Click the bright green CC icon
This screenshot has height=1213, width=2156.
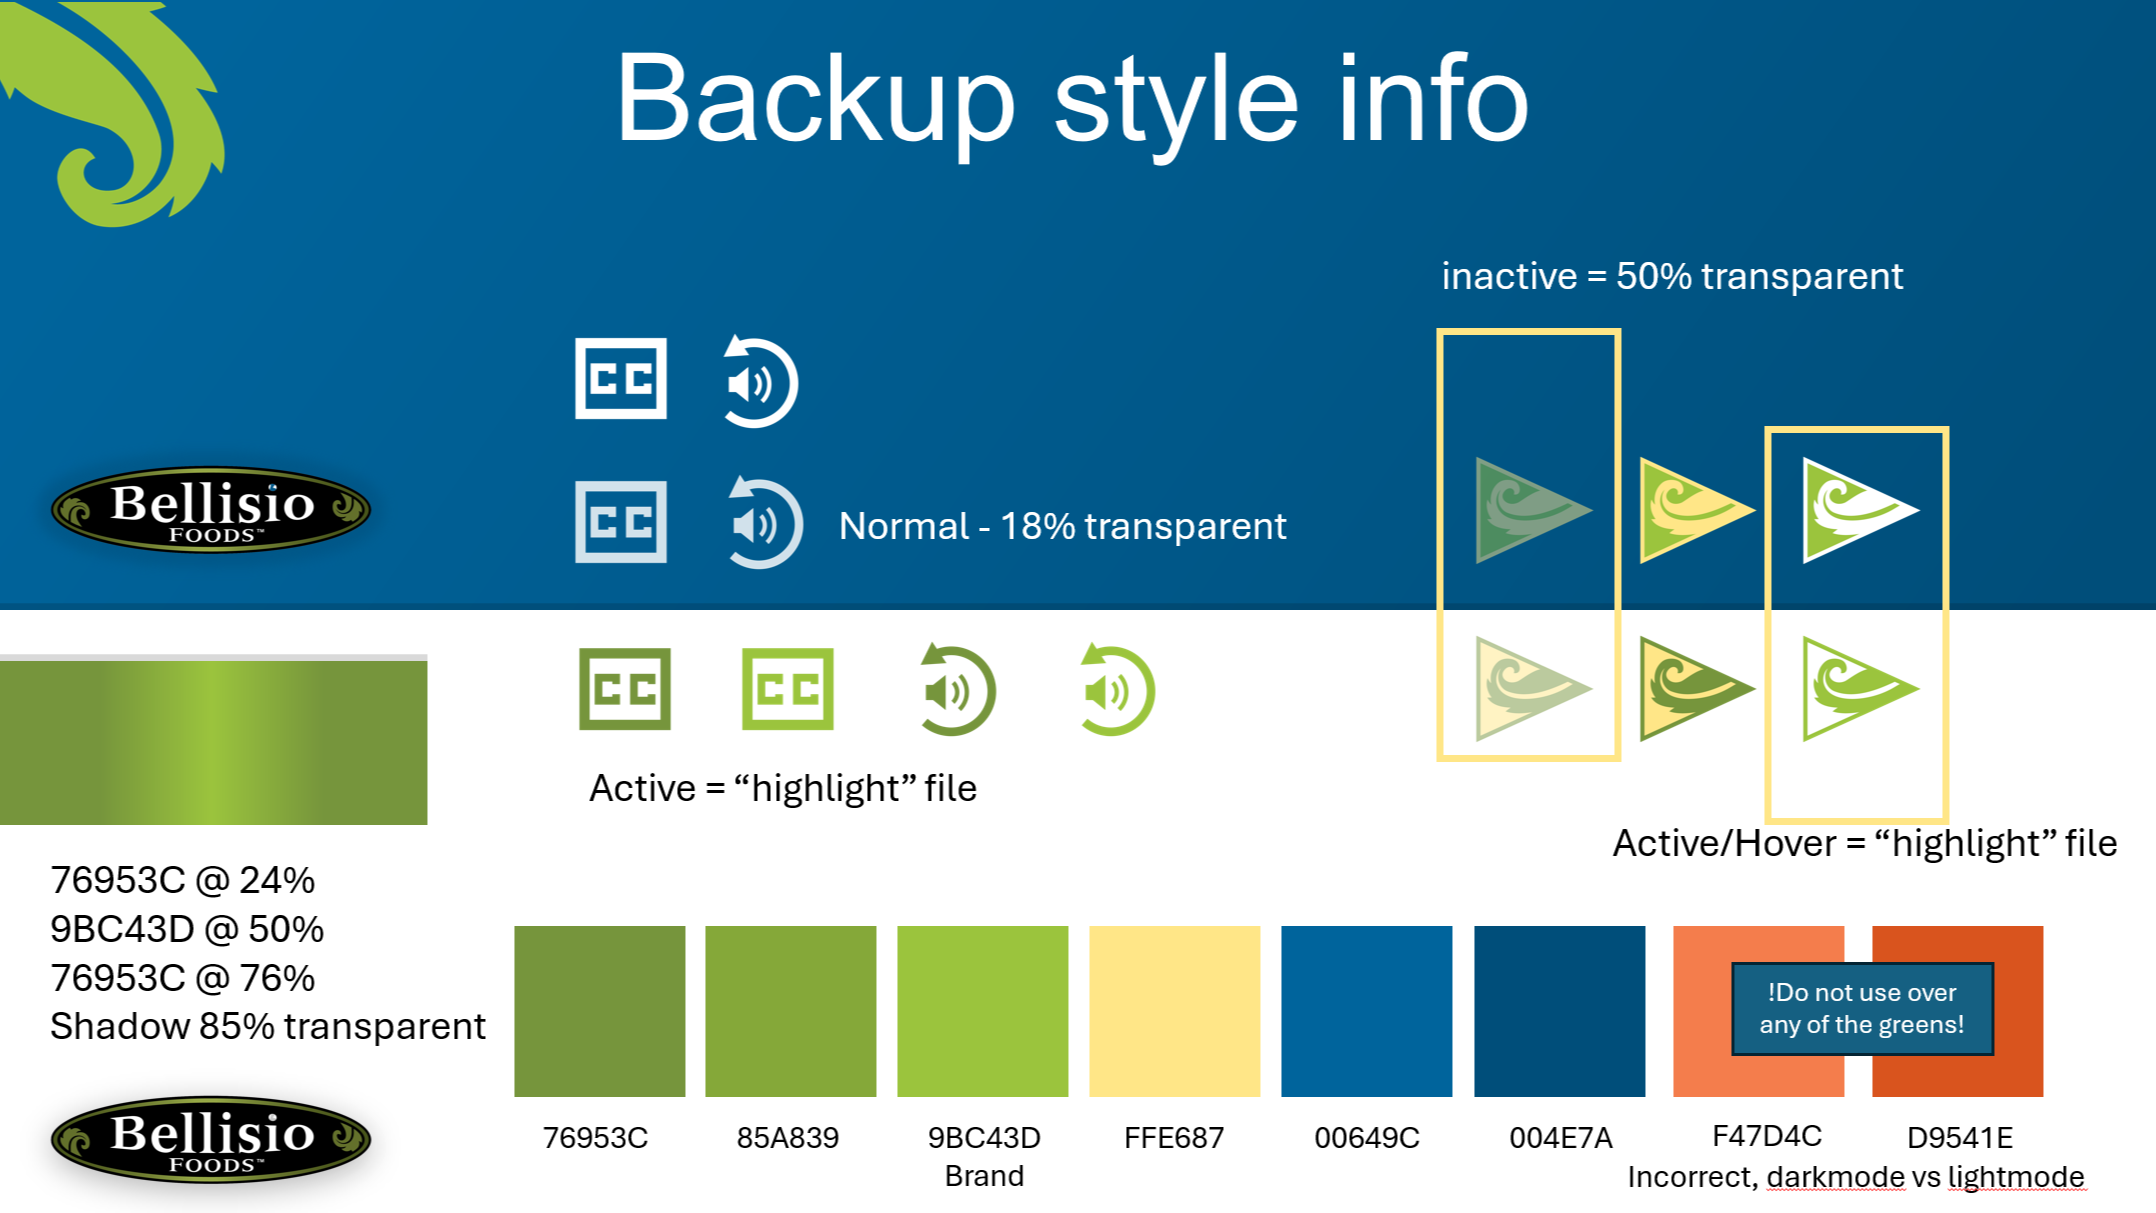point(788,689)
